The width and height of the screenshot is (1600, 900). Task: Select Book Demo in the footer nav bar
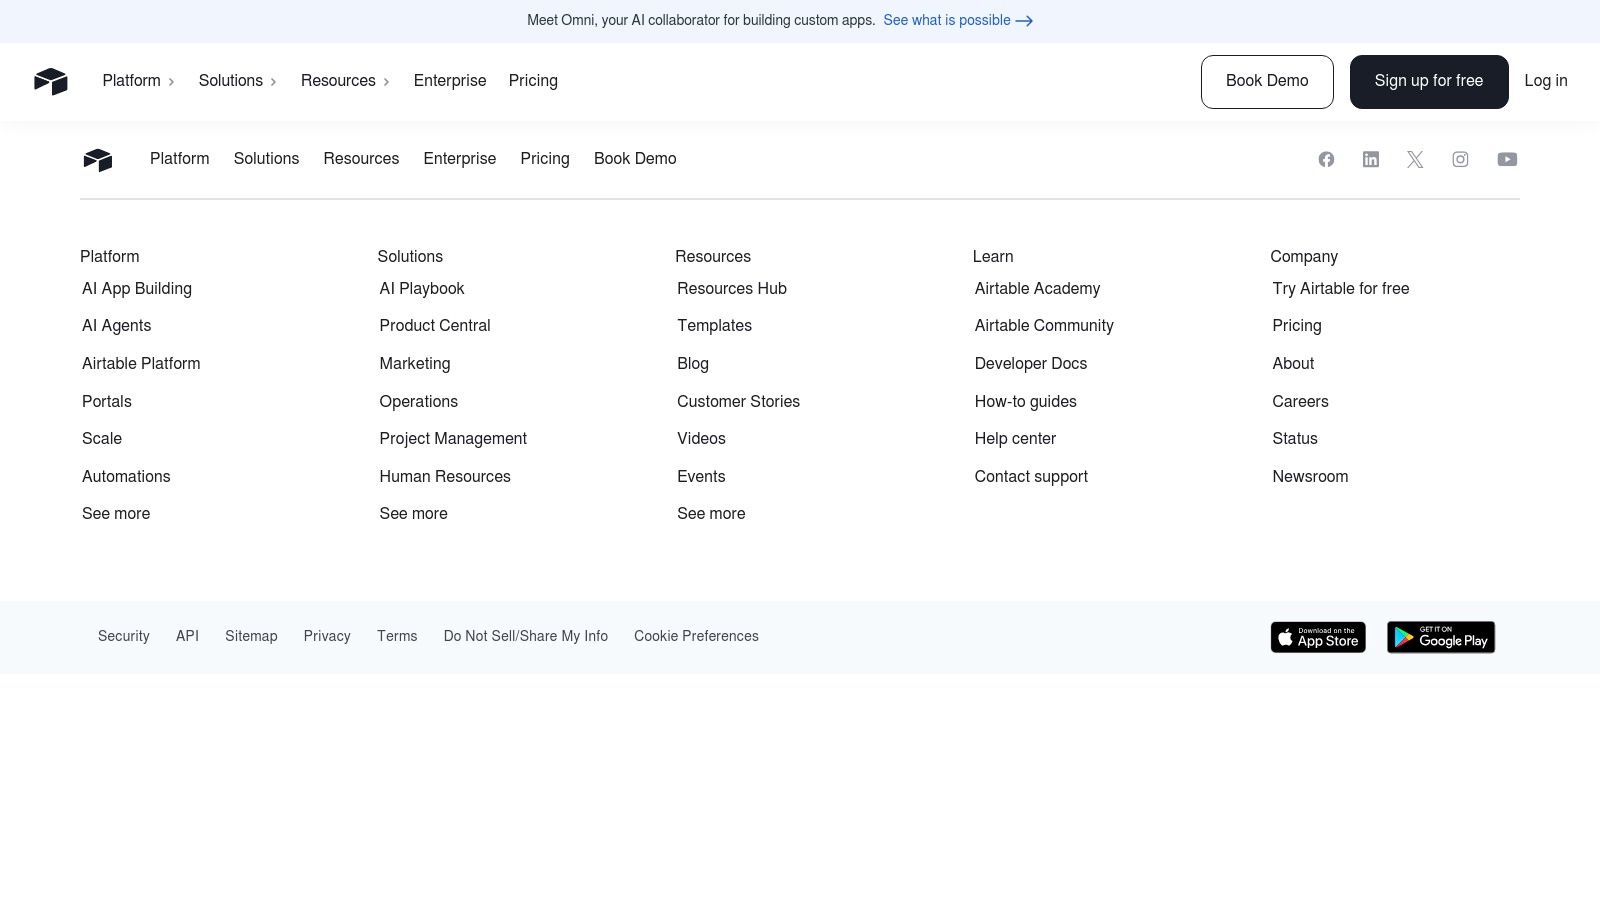pyautogui.click(x=635, y=159)
